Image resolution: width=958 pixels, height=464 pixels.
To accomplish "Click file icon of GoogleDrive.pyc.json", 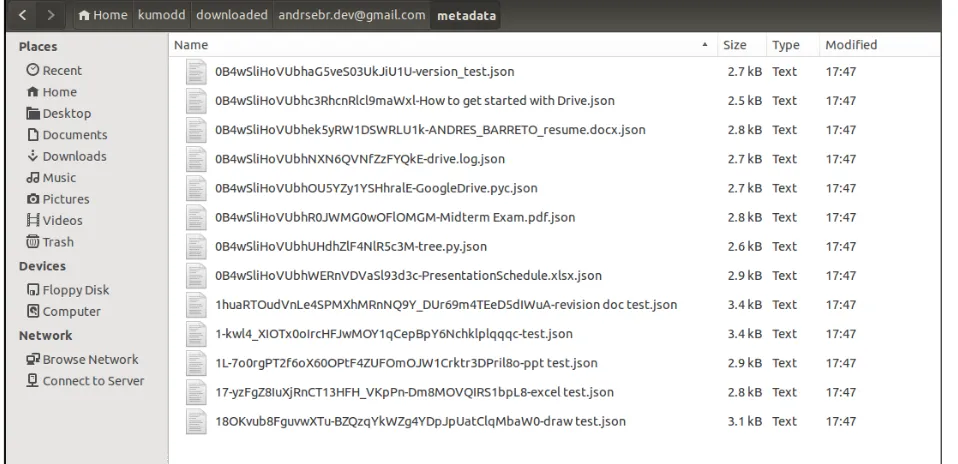I will click(x=197, y=188).
